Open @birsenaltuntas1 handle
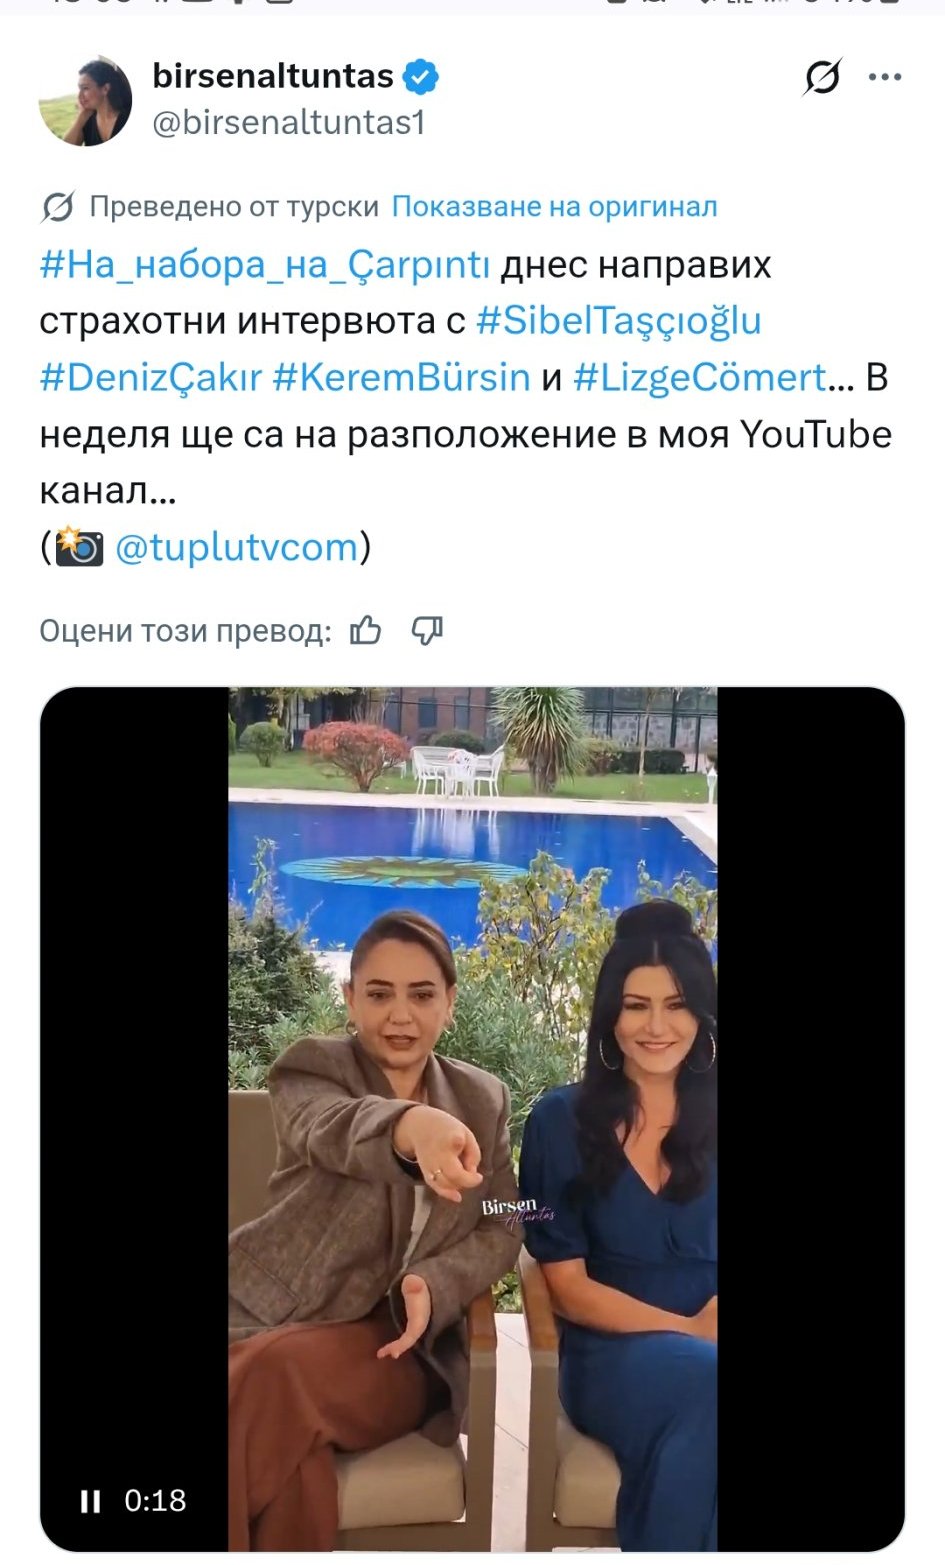945x1565 pixels. (x=289, y=123)
